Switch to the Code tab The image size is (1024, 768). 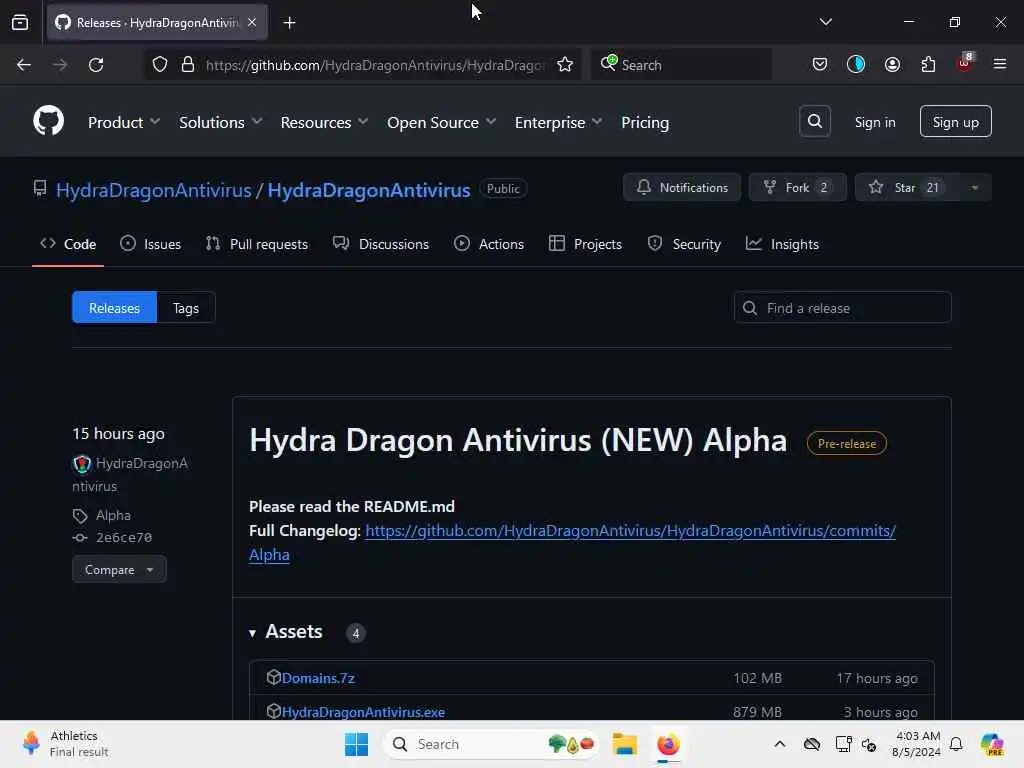coord(68,244)
